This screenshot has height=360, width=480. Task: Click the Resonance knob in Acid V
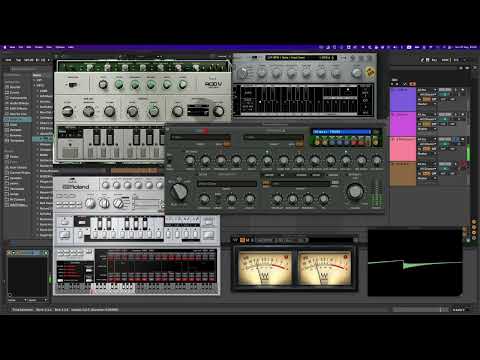coord(135,85)
